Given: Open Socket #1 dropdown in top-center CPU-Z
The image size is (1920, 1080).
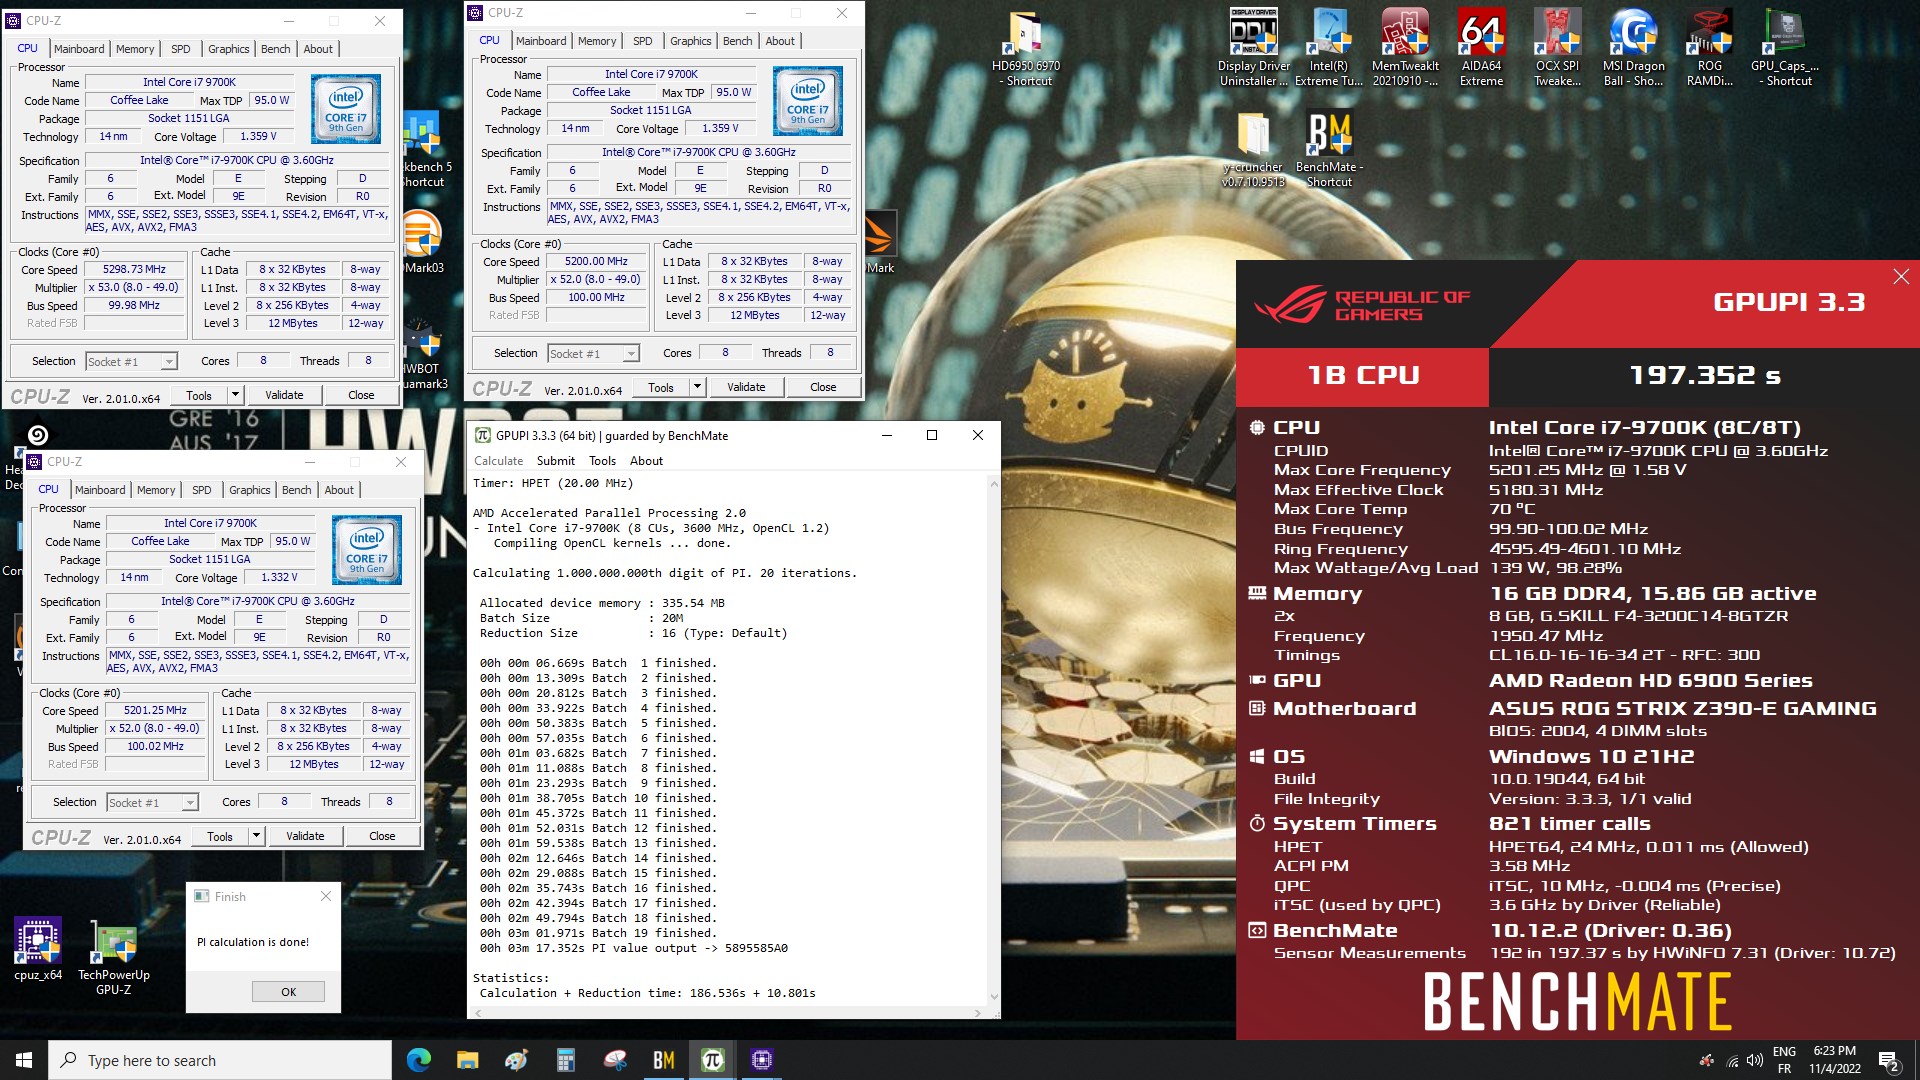Looking at the screenshot, I should (x=593, y=354).
